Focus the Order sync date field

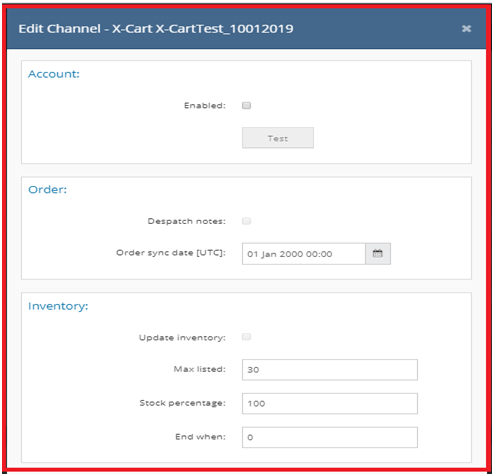pos(304,254)
